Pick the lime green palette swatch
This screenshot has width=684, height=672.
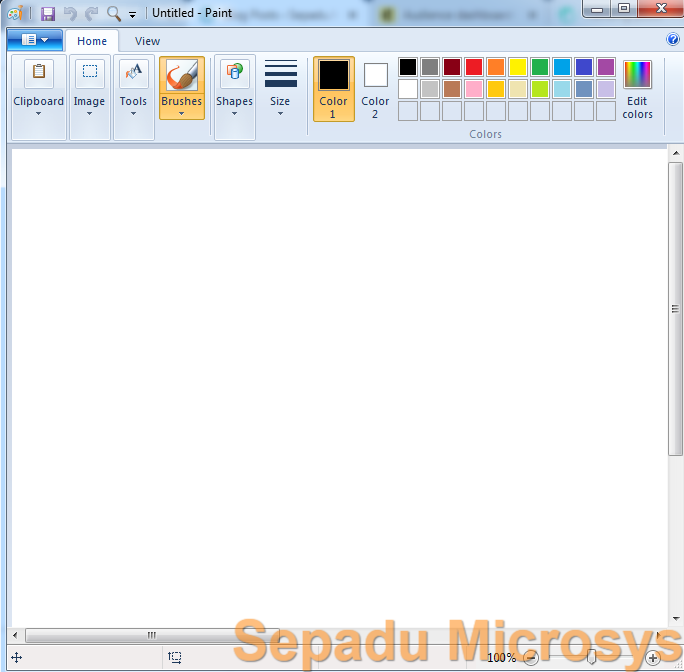coord(540,89)
